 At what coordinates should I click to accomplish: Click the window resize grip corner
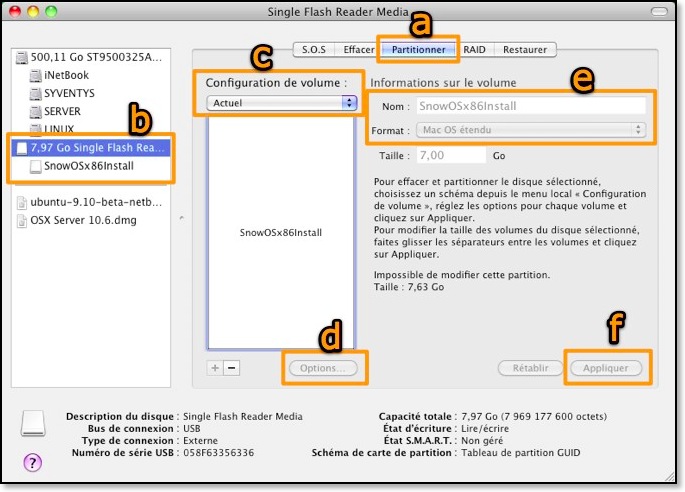670,476
